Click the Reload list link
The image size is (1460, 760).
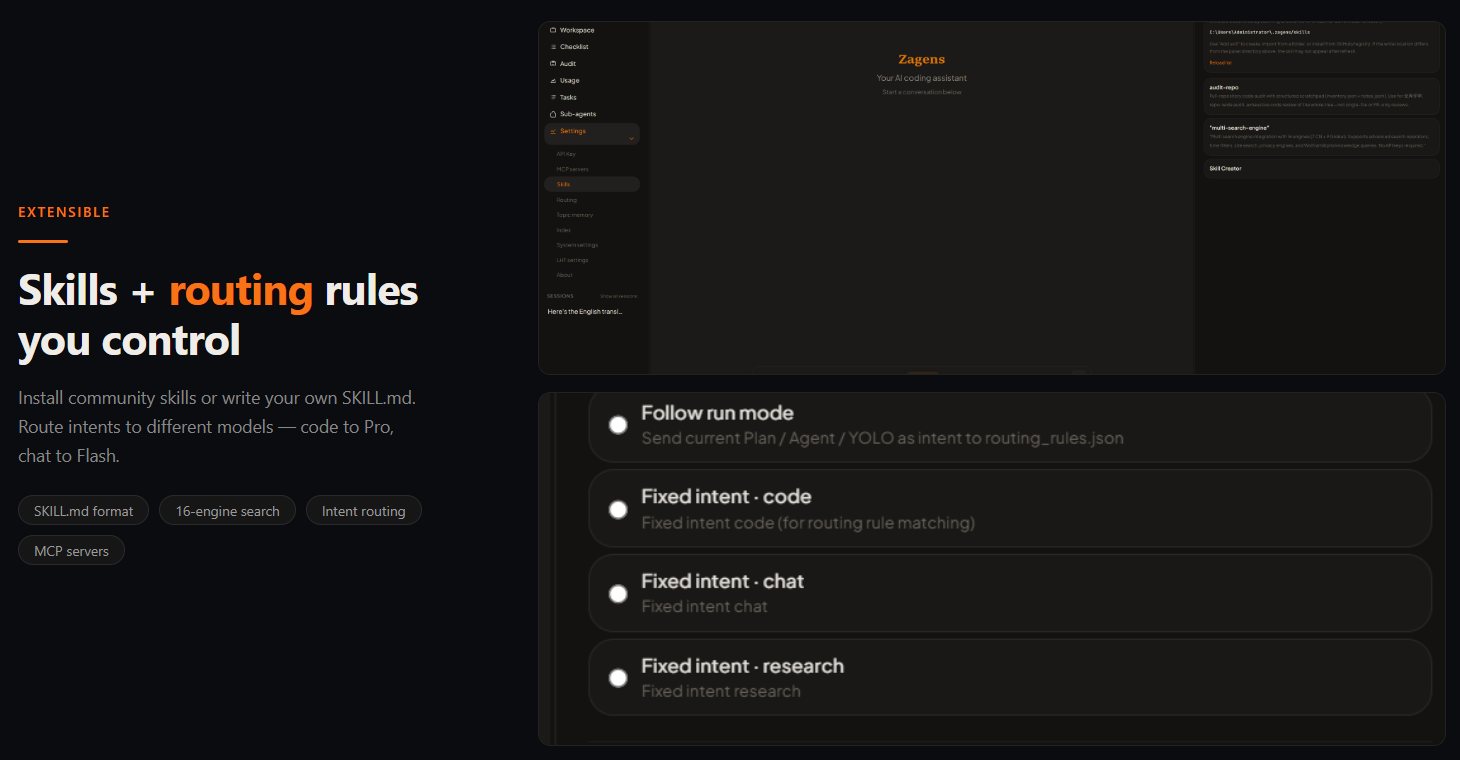pyautogui.click(x=1220, y=62)
